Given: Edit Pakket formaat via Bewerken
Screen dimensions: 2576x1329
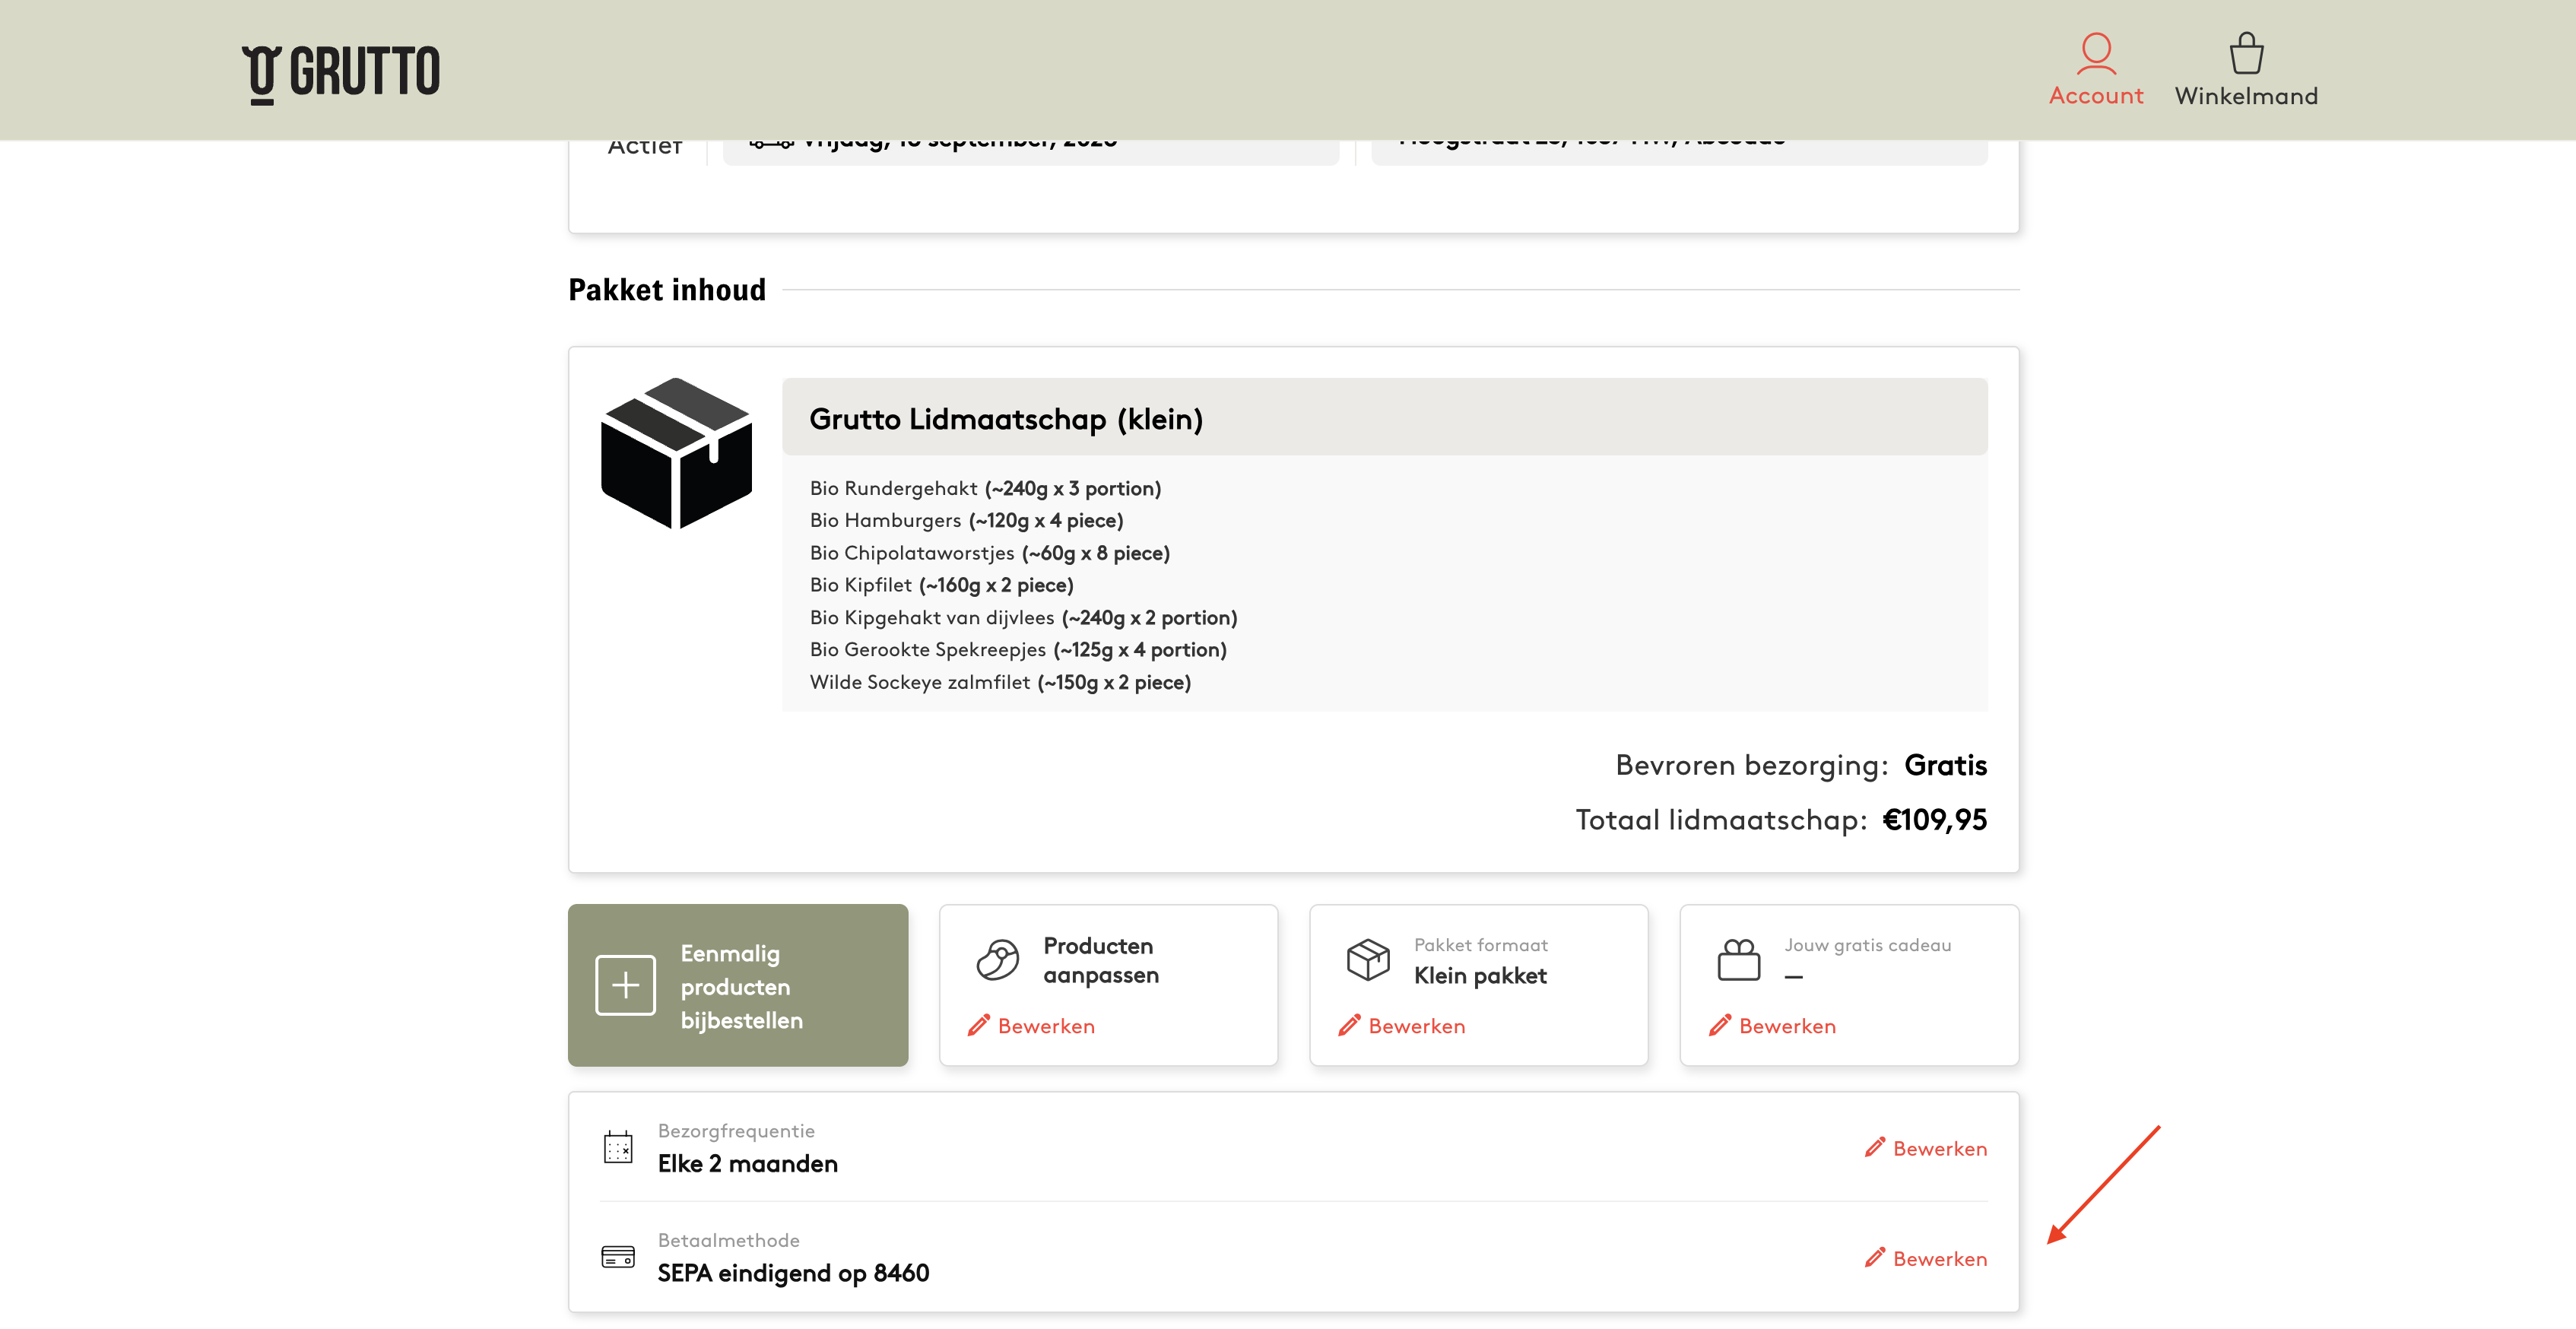Looking at the screenshot, I should 1402,1026.
